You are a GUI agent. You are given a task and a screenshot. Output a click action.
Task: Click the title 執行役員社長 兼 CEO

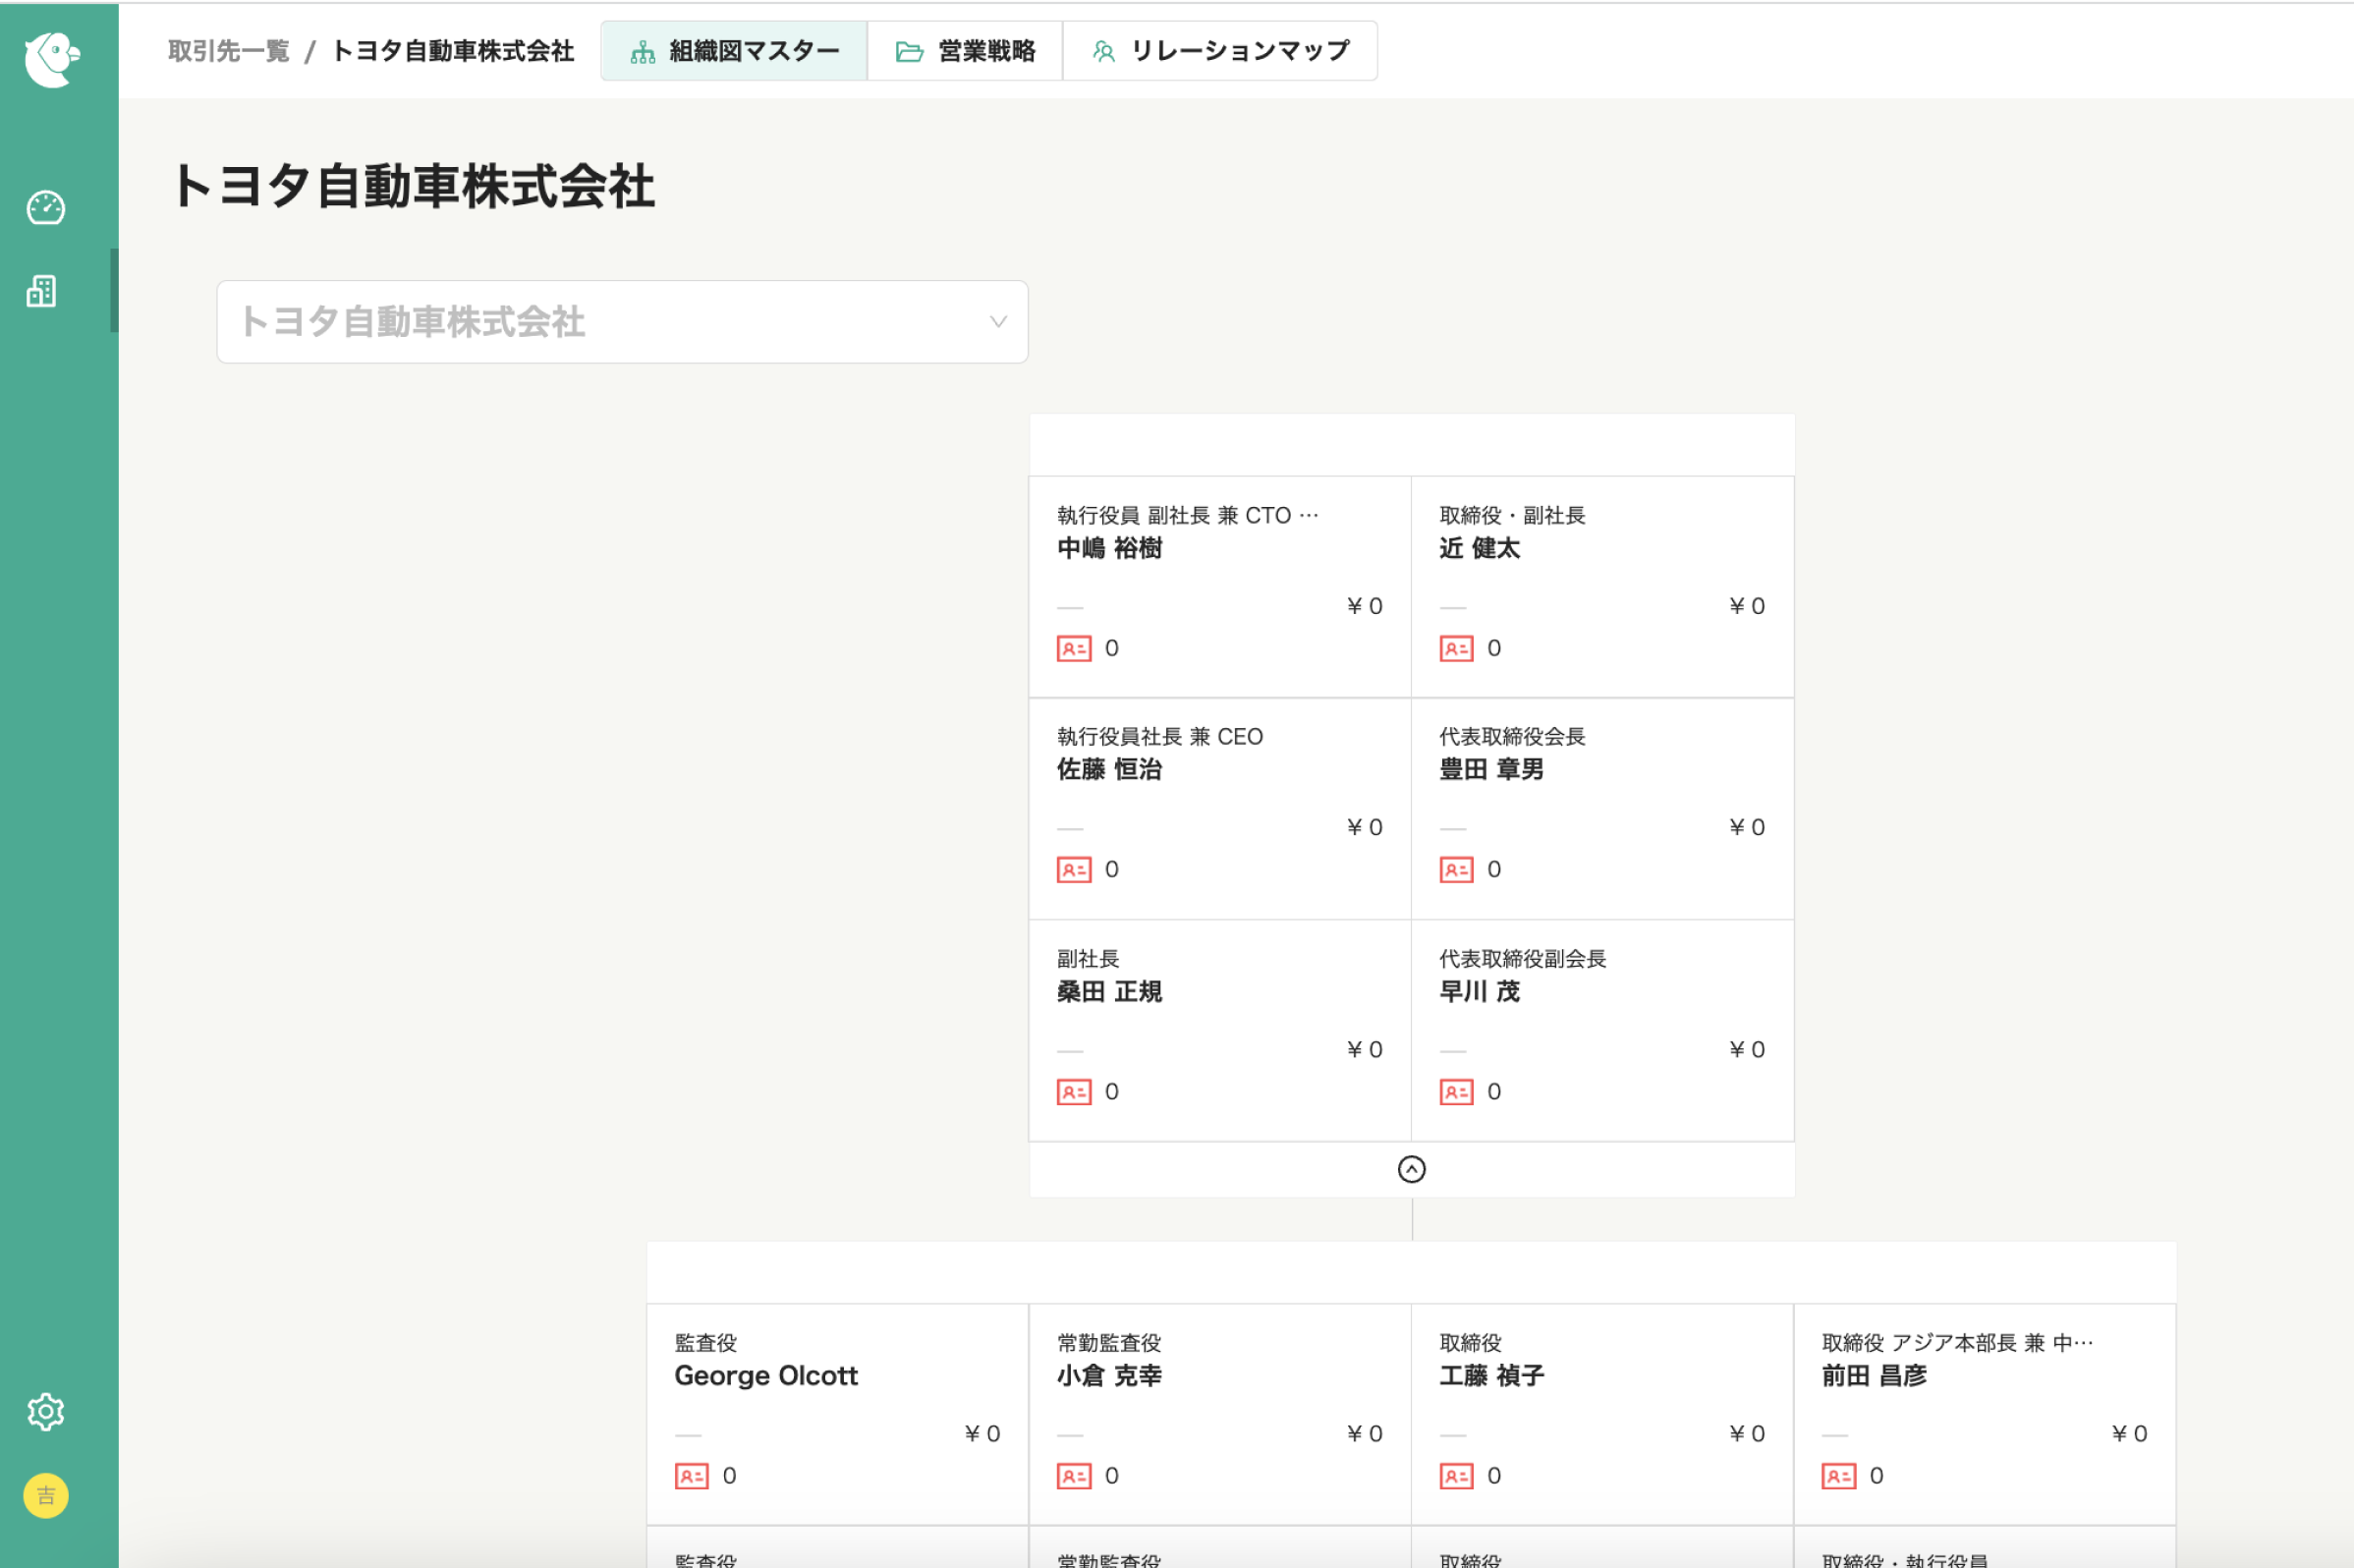coord(1160,737)
